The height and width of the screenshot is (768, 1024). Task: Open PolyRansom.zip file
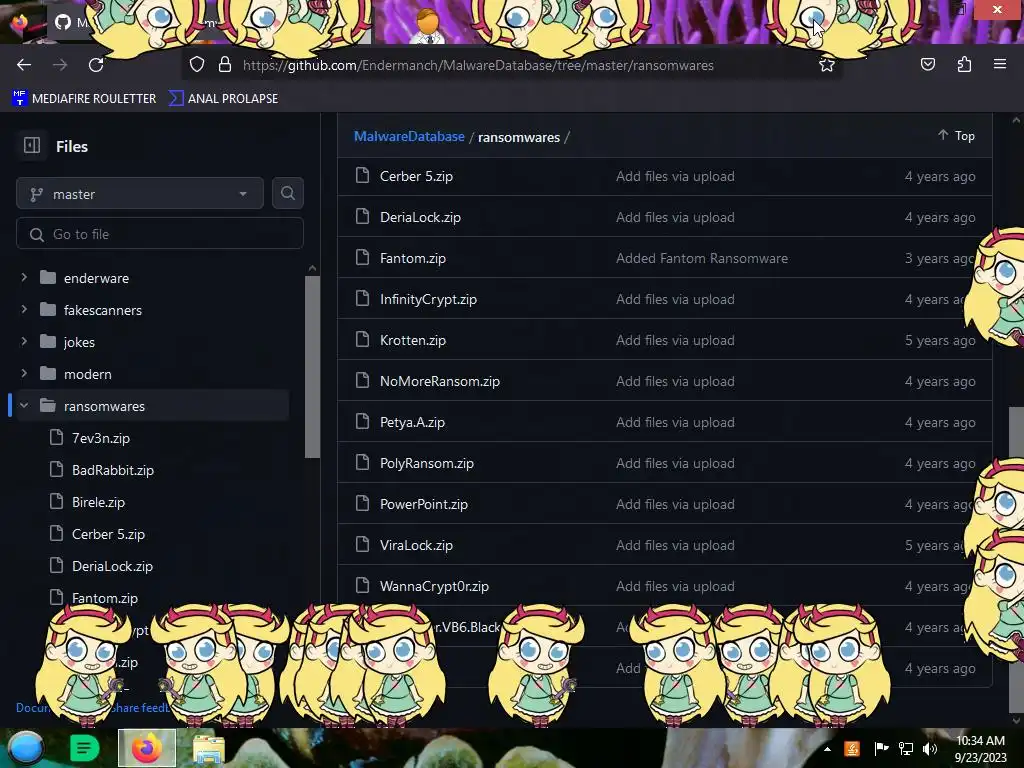tap(426, 463)
